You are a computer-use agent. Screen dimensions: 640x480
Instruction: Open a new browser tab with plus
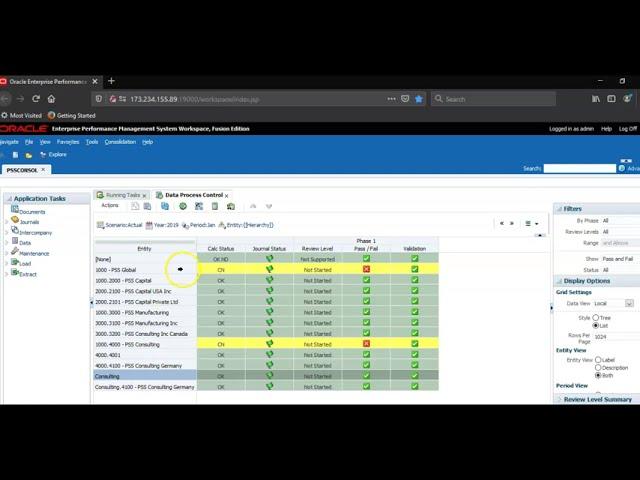tap(111, 81)
